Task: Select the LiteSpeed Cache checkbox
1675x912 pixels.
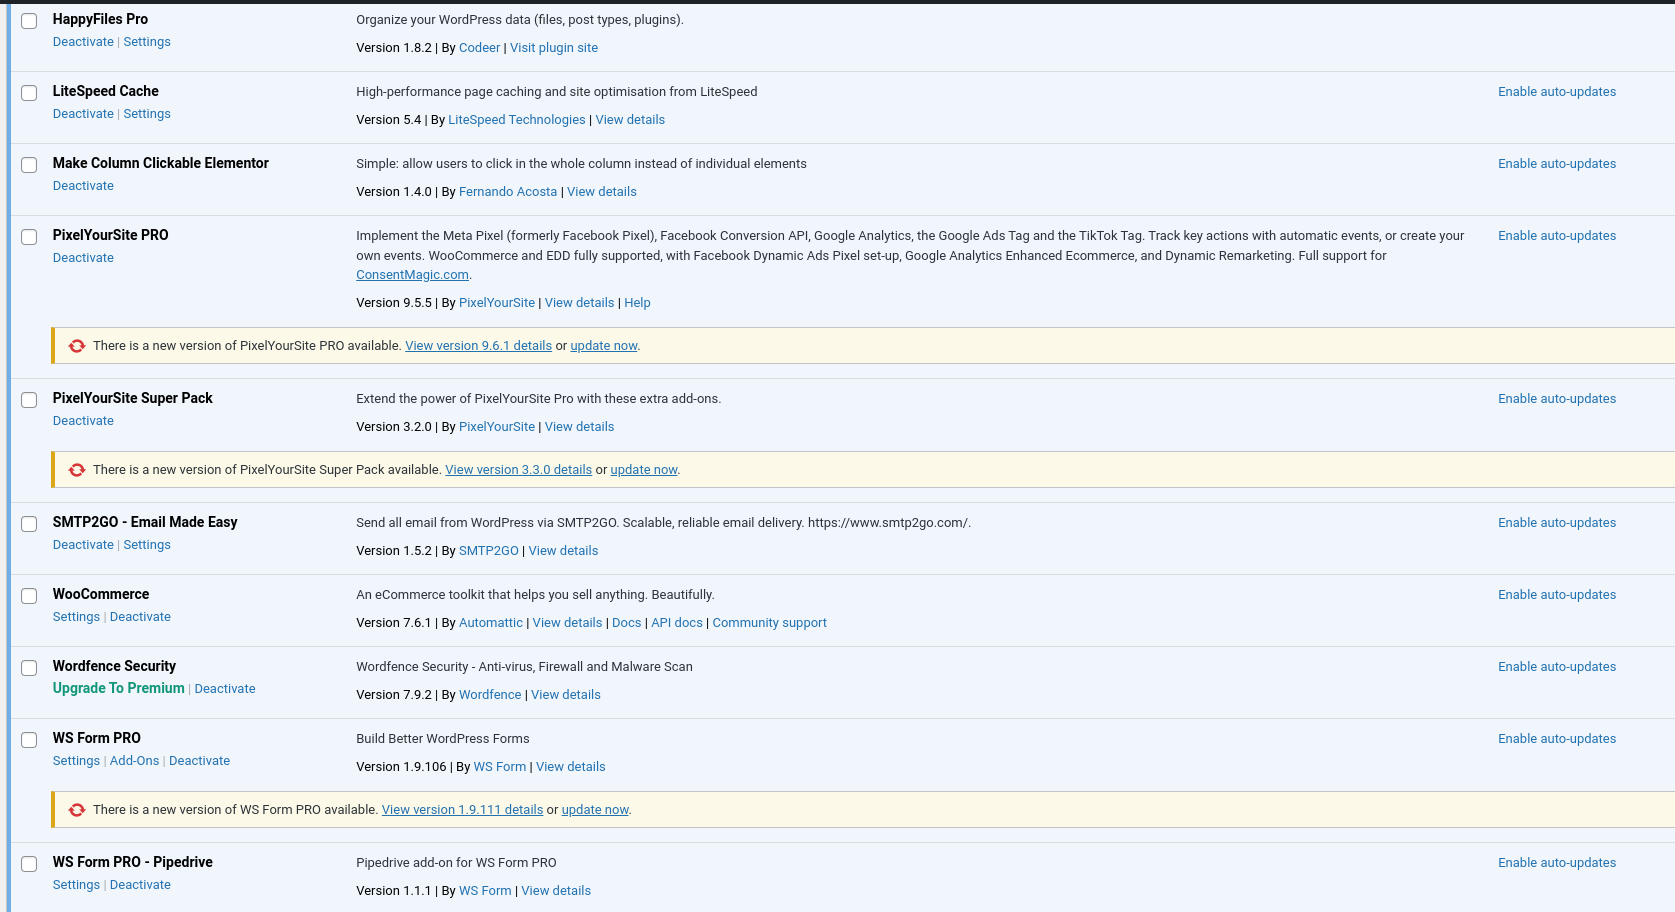Action: tap(30, 93)
